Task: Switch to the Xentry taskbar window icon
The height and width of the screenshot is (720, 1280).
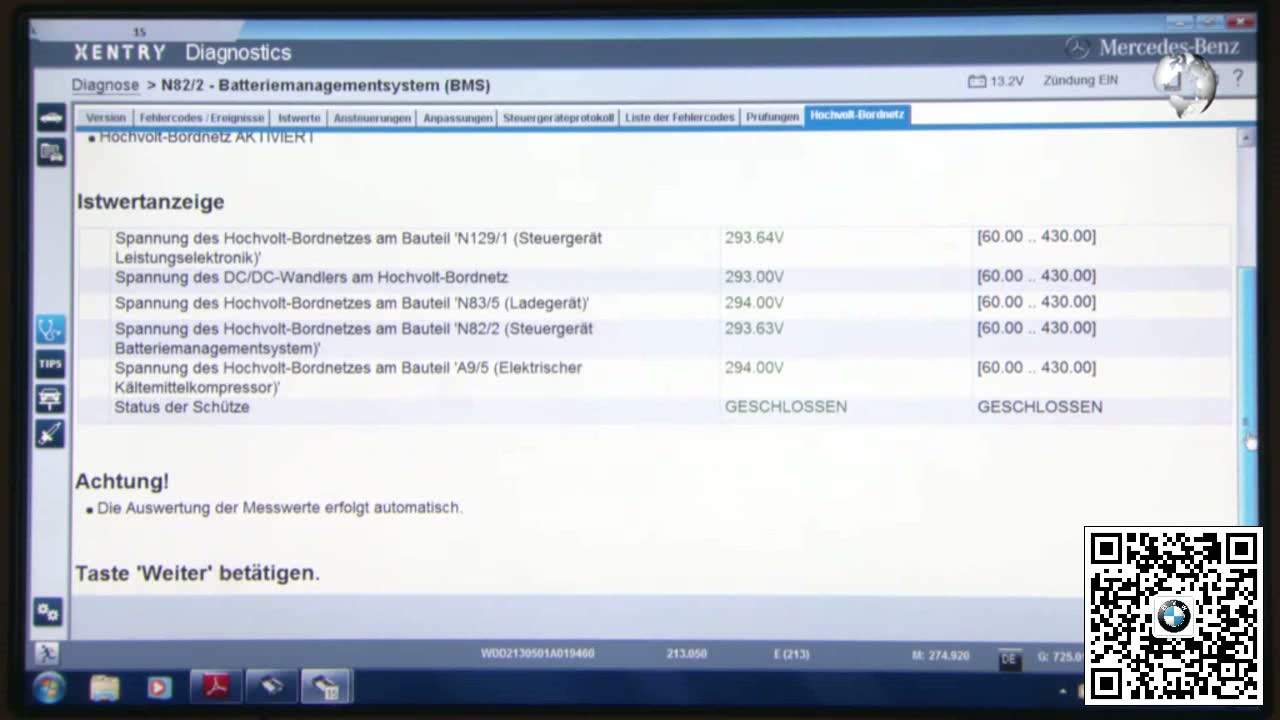Action: tap(325, 686)
